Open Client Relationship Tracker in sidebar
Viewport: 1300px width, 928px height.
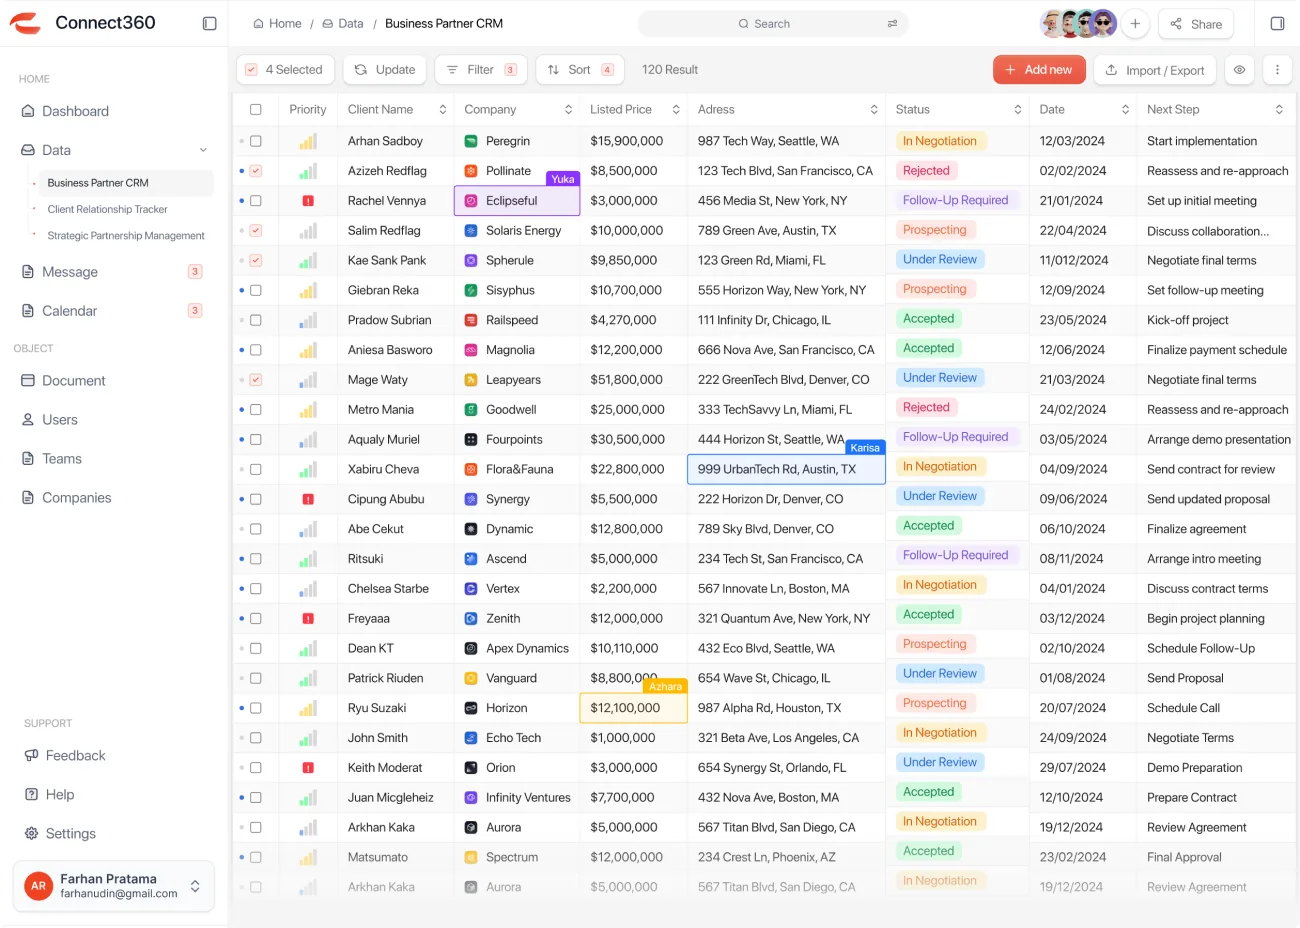[107, 209]
